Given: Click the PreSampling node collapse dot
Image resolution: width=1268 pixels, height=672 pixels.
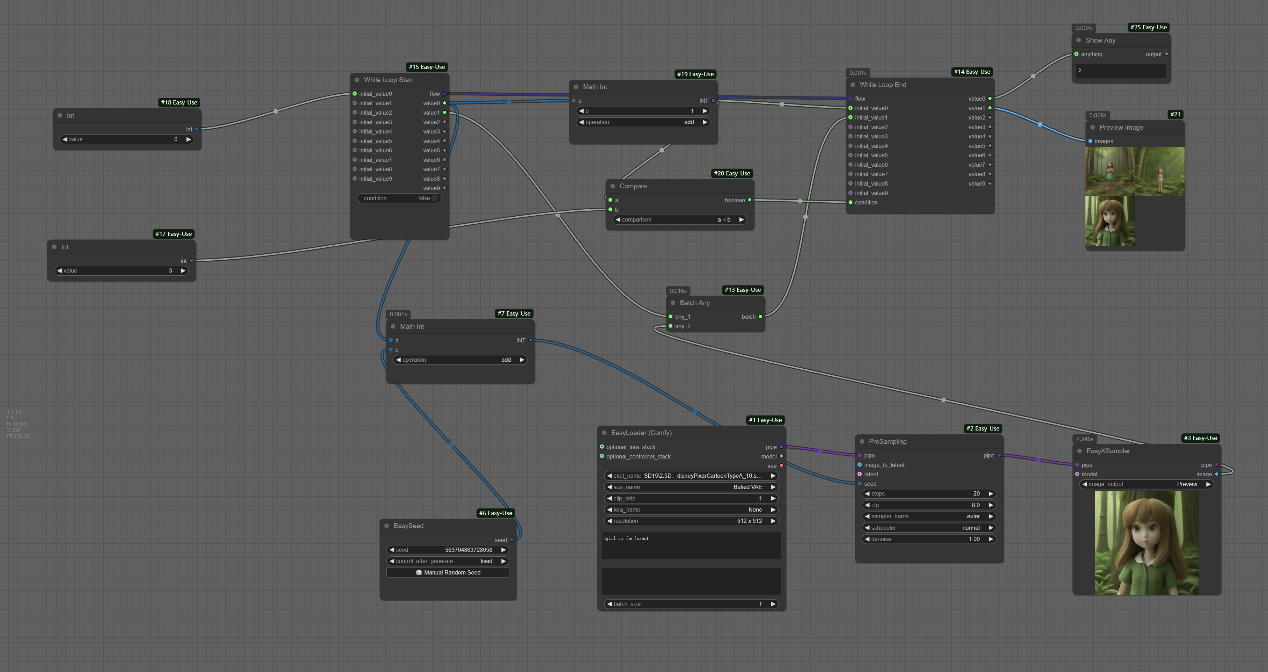Looking at the screenshot, I should (862, 441).
